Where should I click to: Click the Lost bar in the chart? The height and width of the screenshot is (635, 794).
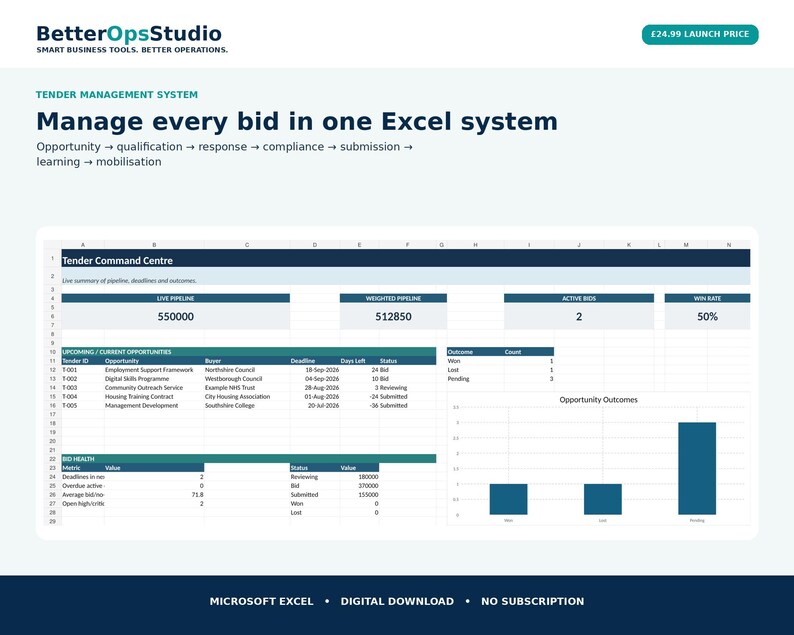603,499
